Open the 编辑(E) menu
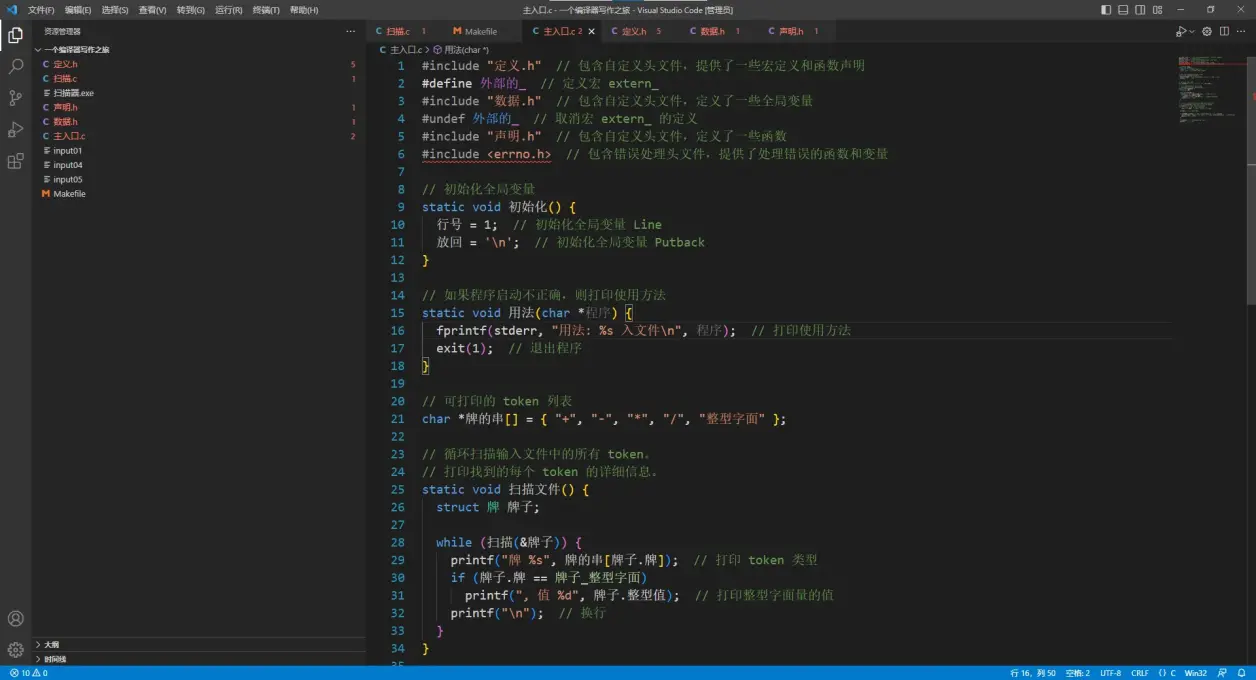The height and width of the screenshot is (680, 1256). [x=78, y=9]
